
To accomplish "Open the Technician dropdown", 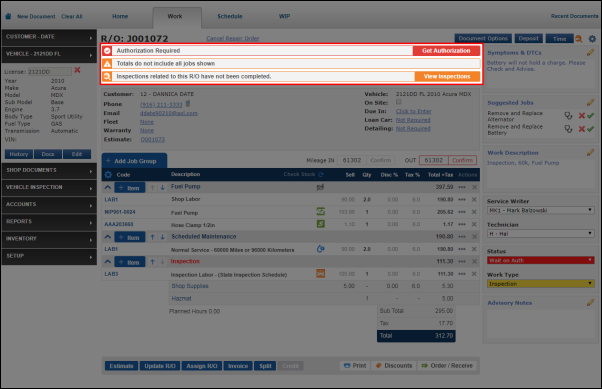I will [541, 233].
